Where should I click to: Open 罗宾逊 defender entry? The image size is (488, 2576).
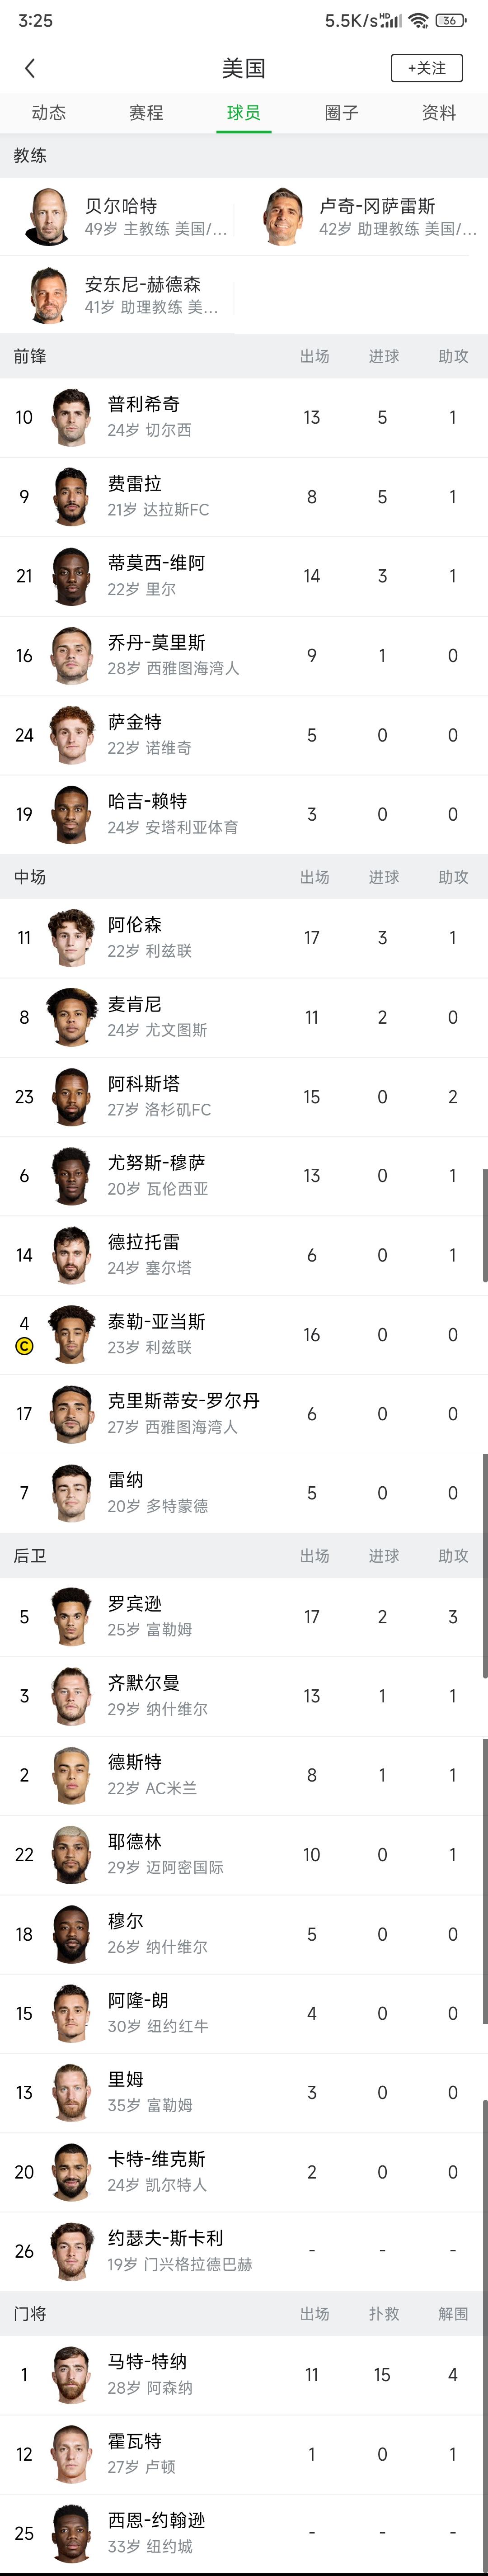click(244, 1617)
